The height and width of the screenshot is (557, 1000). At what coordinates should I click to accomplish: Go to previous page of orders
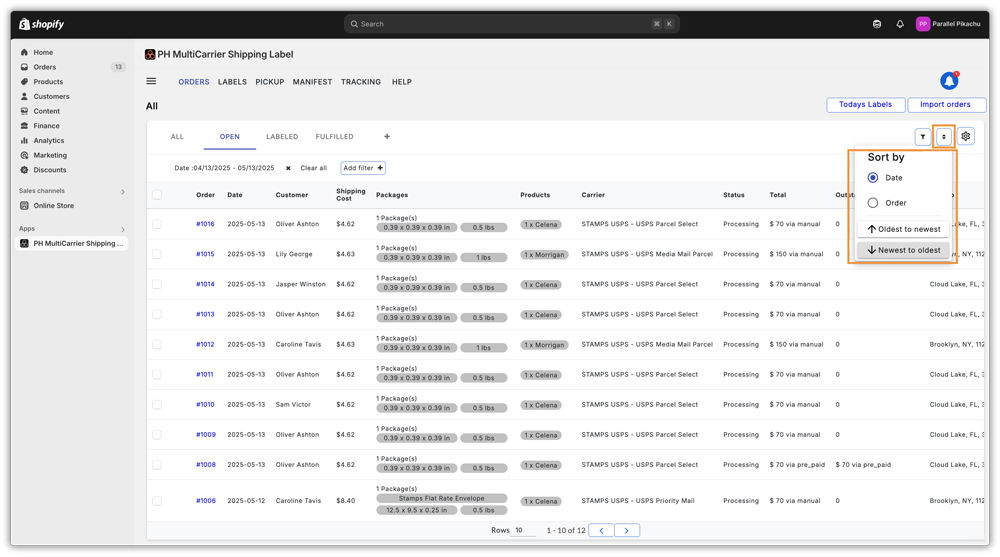601,530
